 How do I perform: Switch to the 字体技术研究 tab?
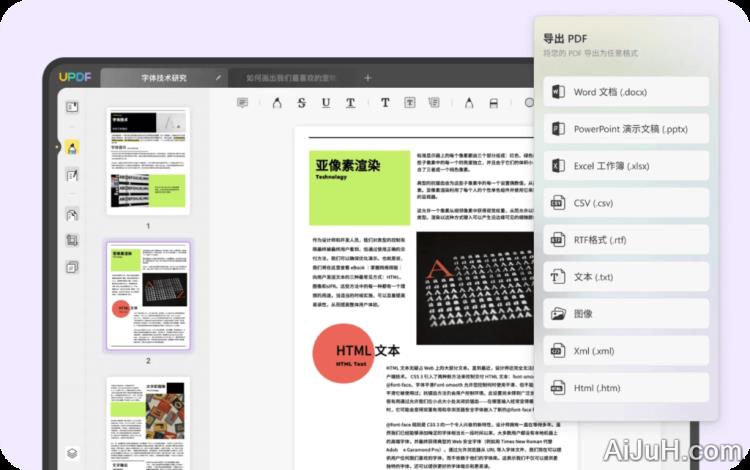click(x=164, y=77)
